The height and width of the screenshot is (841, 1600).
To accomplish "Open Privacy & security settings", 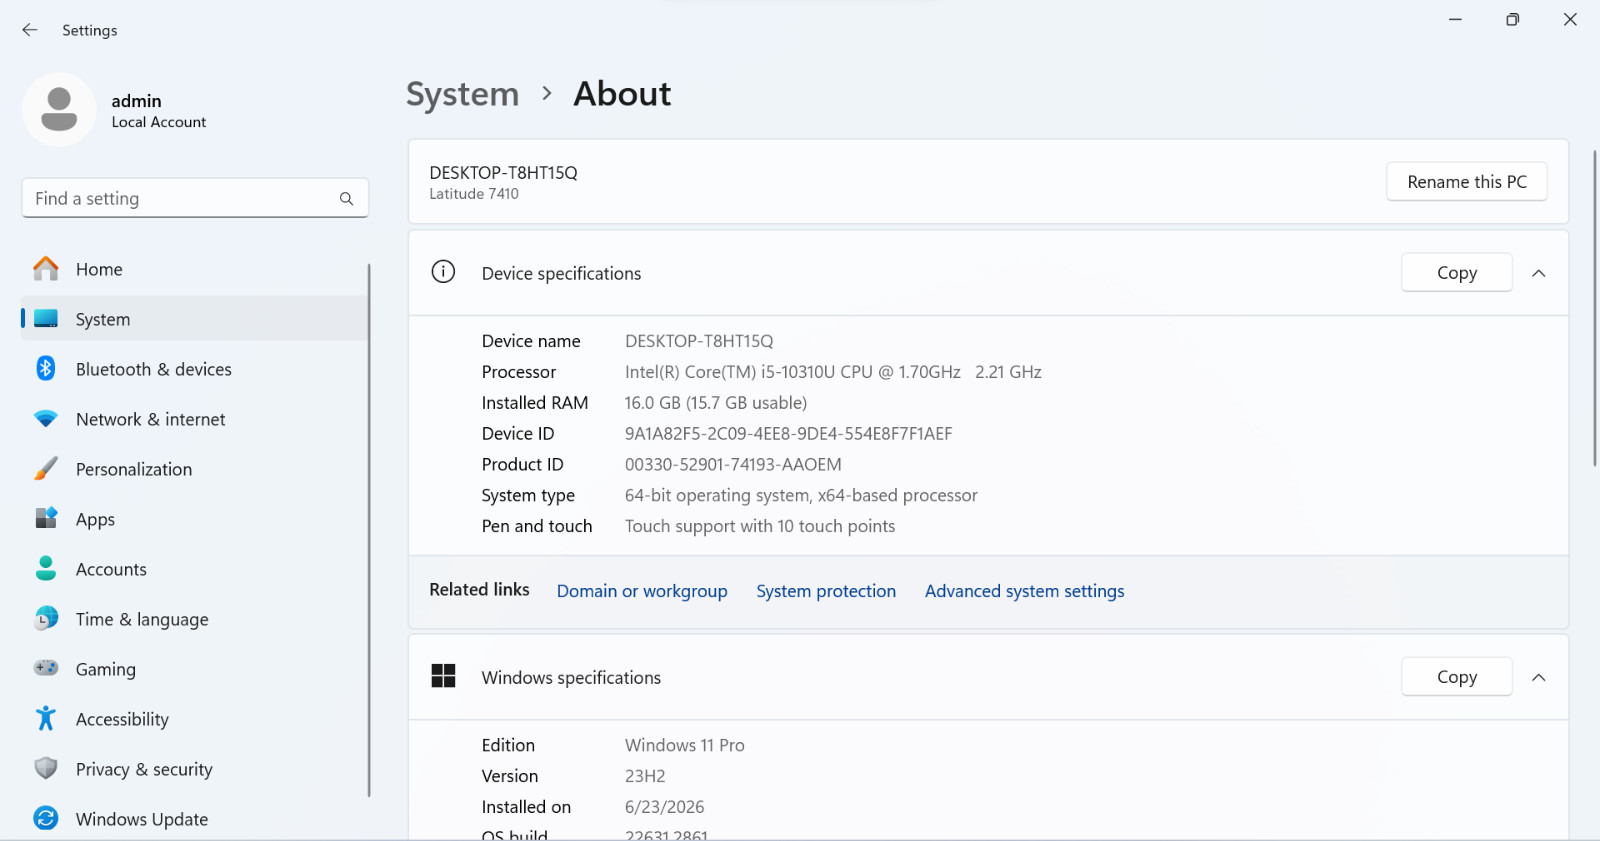I will pyautogui.click(x=195, y=769).
